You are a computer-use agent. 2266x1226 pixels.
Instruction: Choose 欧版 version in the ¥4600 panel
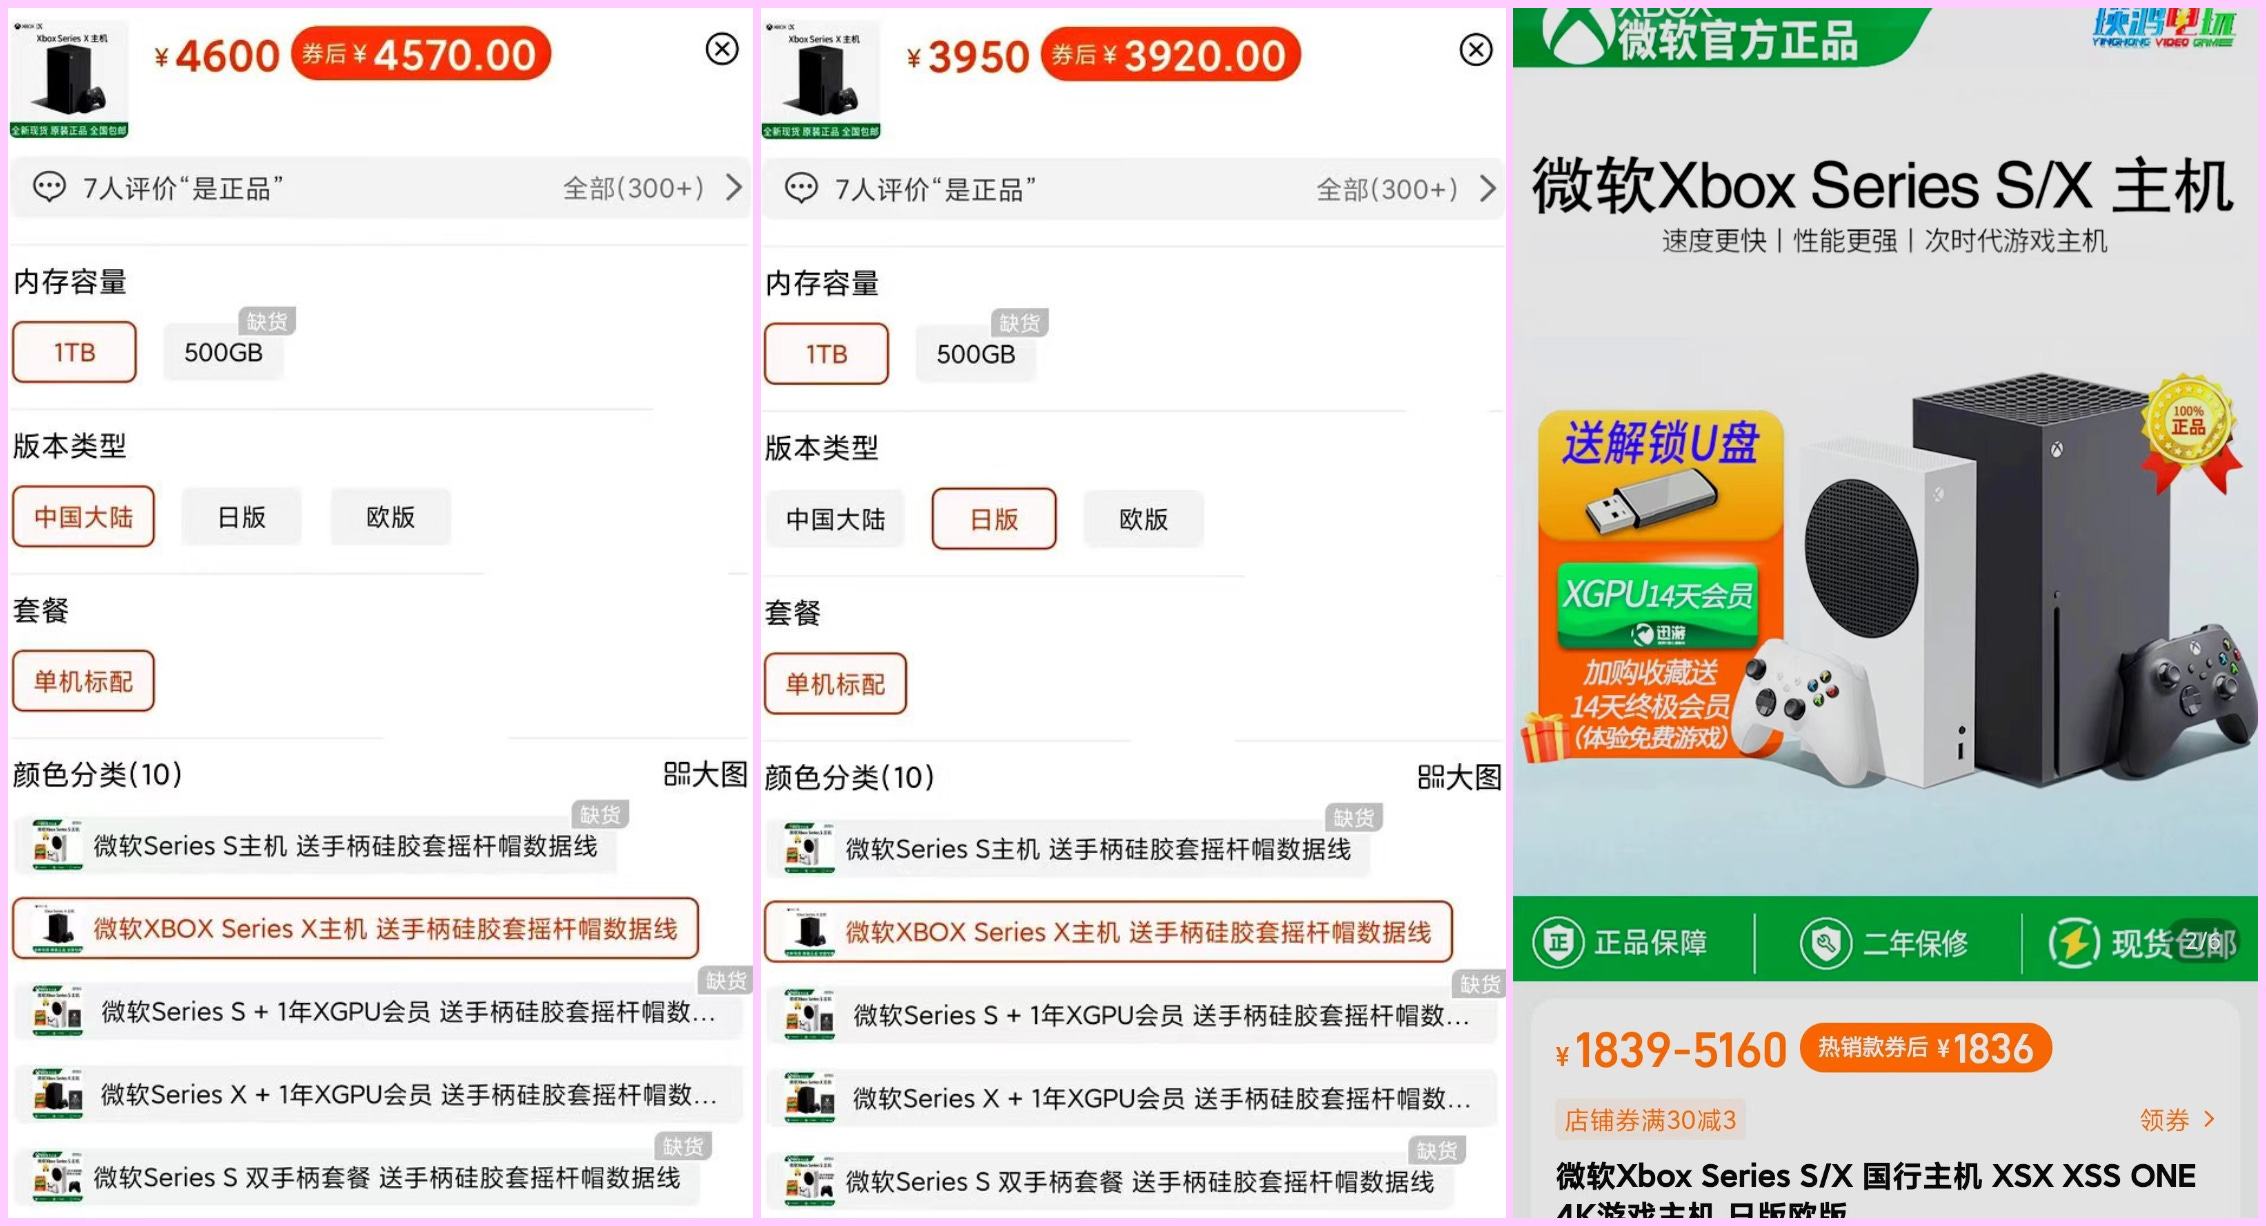390,517
